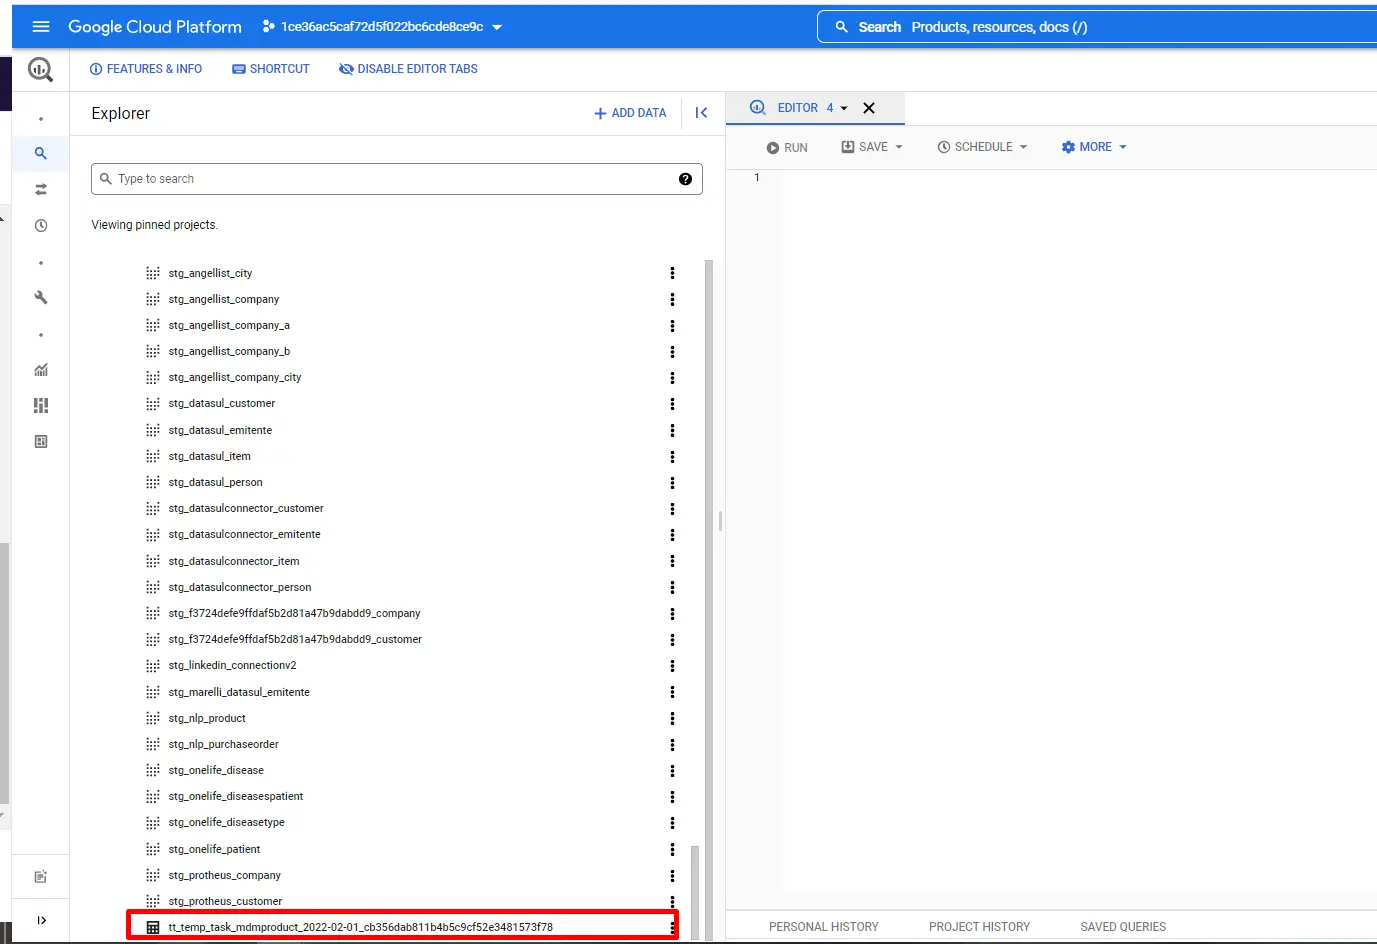Screen dimensions: 1377x944
Task: Open the More settings dropdown
Action: pyautogui.click(x=1094, y=147)
